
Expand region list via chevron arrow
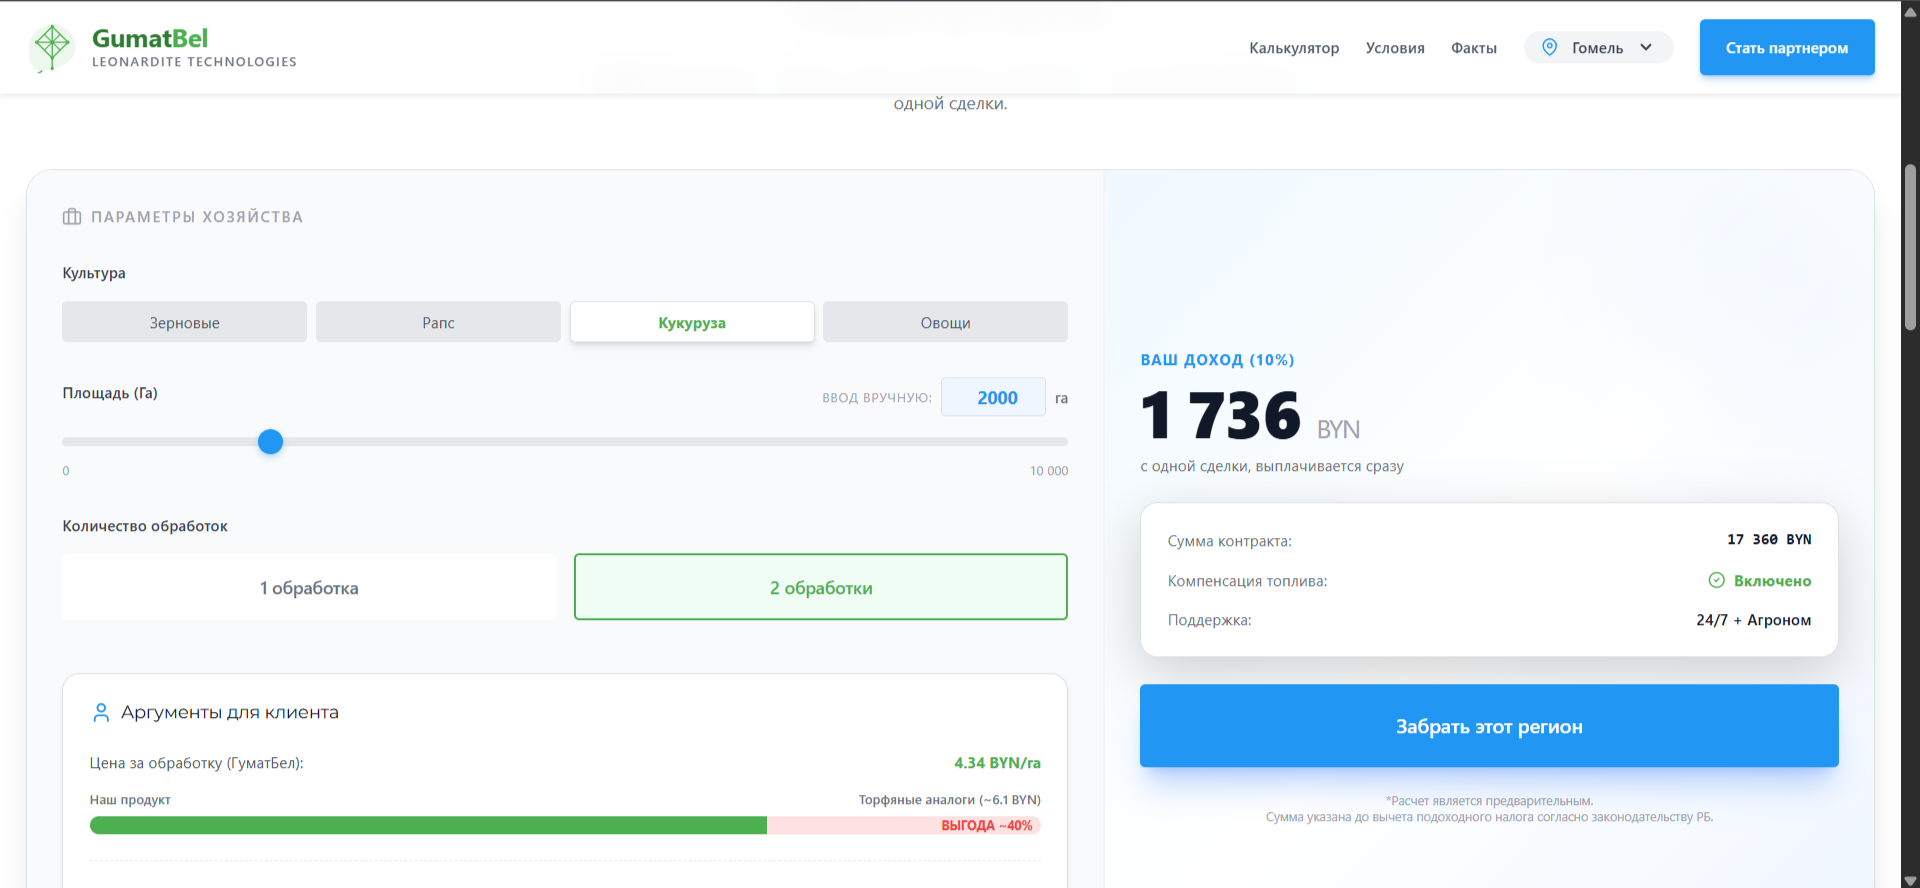pos(1646,47)
